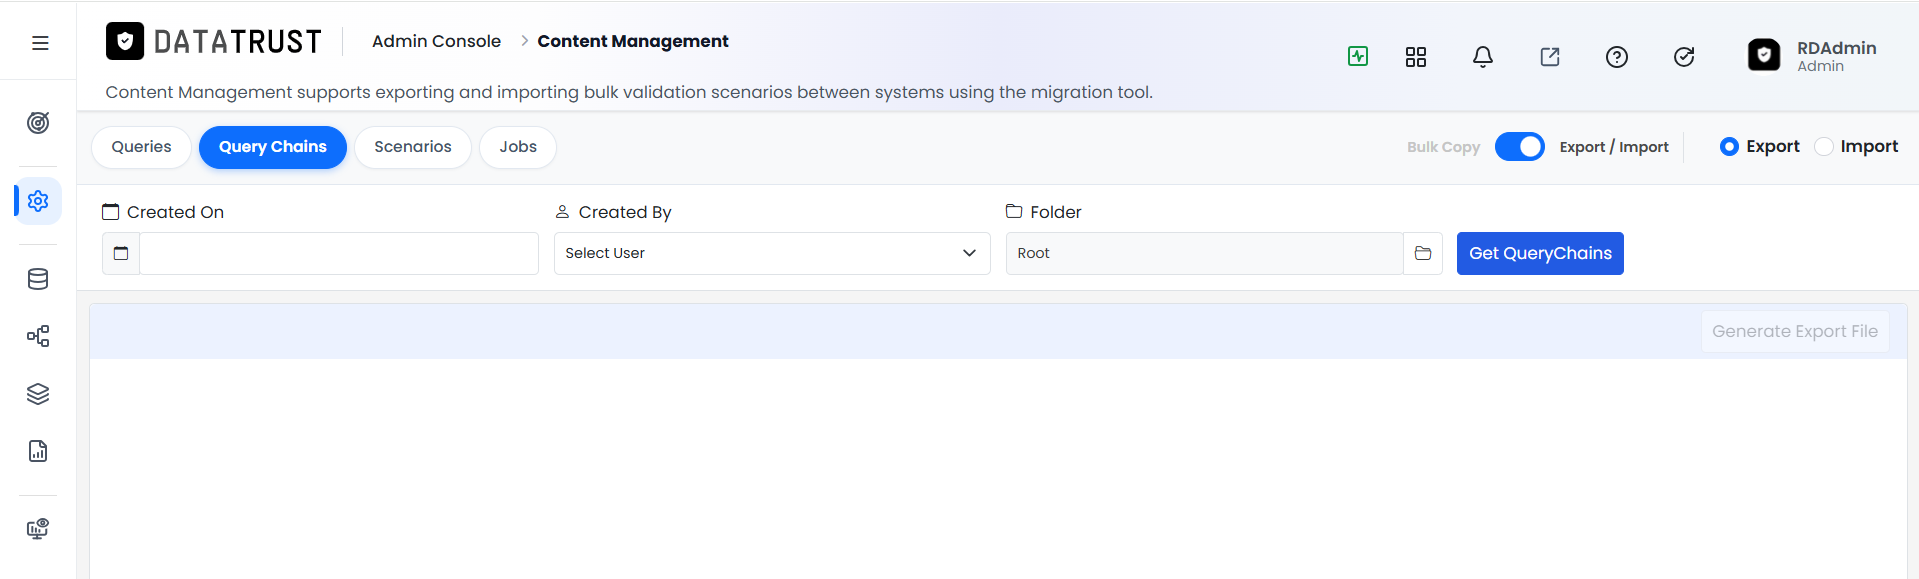Screen dimensions: 1919x579
Task: Click the green activity pulse icon
Action: click(1358, 56)
